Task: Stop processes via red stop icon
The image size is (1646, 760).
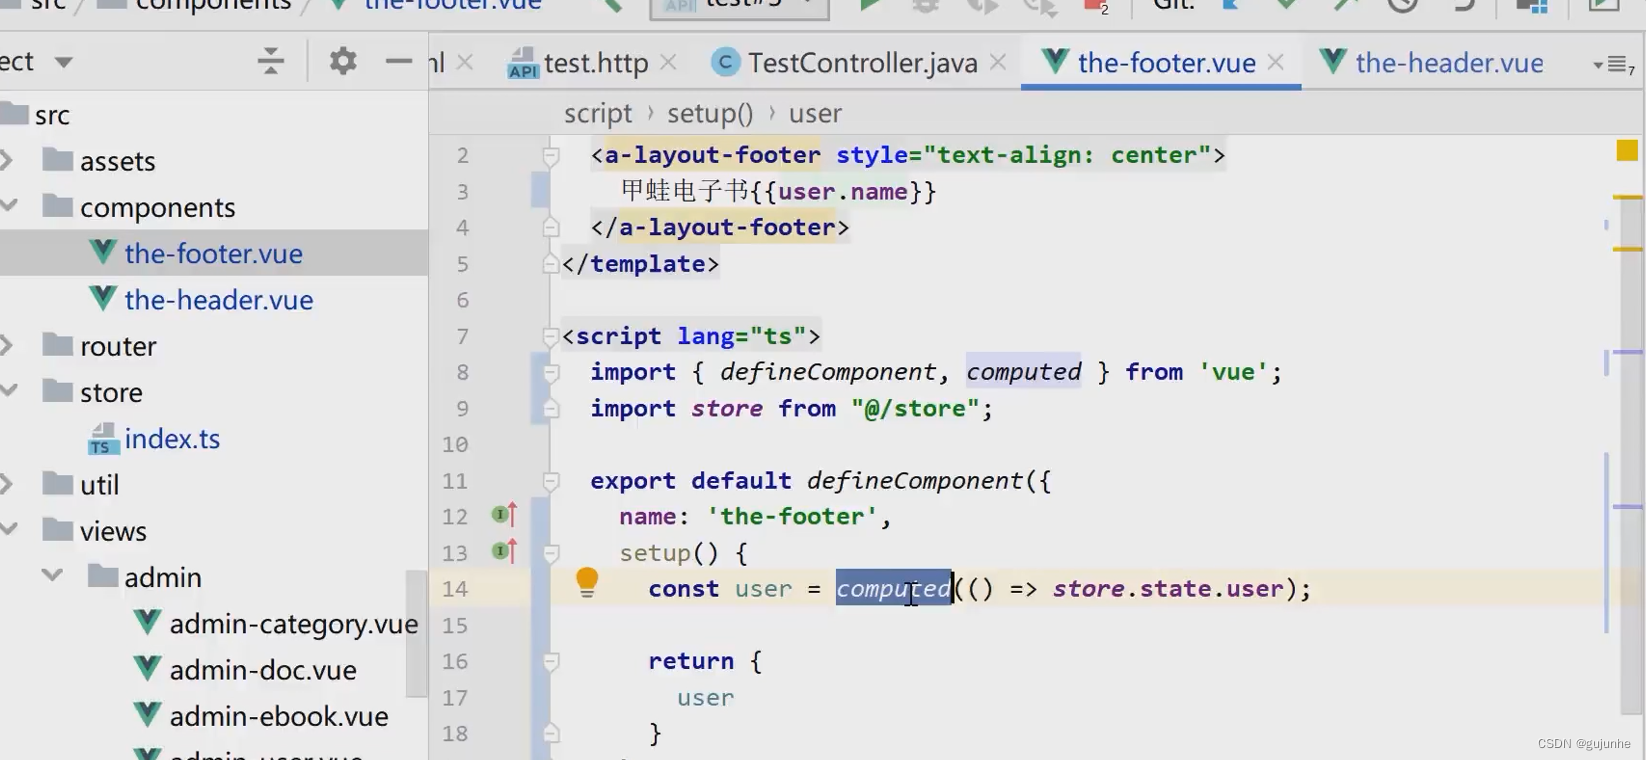Action: click(x=1094, y=5)
